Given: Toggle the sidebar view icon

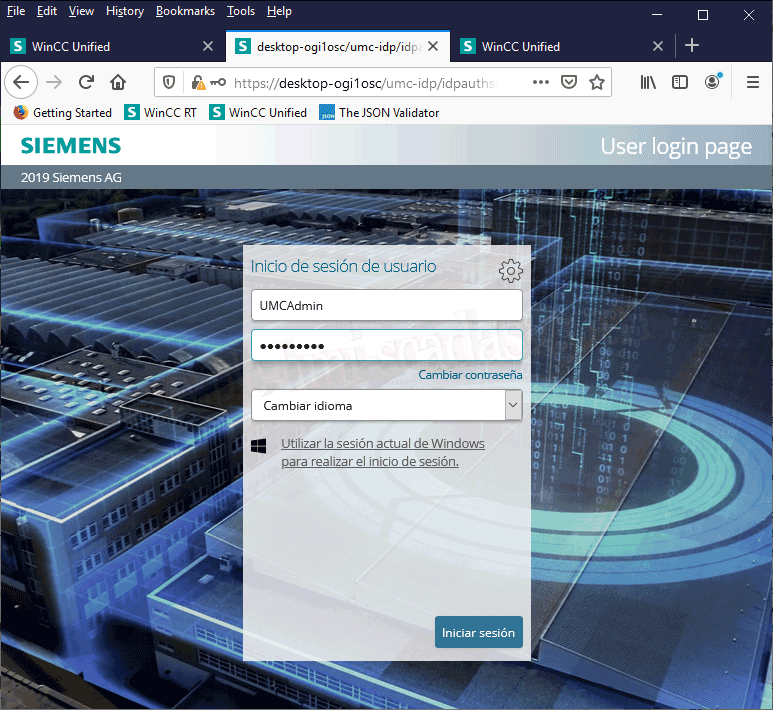Looking at the screenshot, I should pos(680,82).
